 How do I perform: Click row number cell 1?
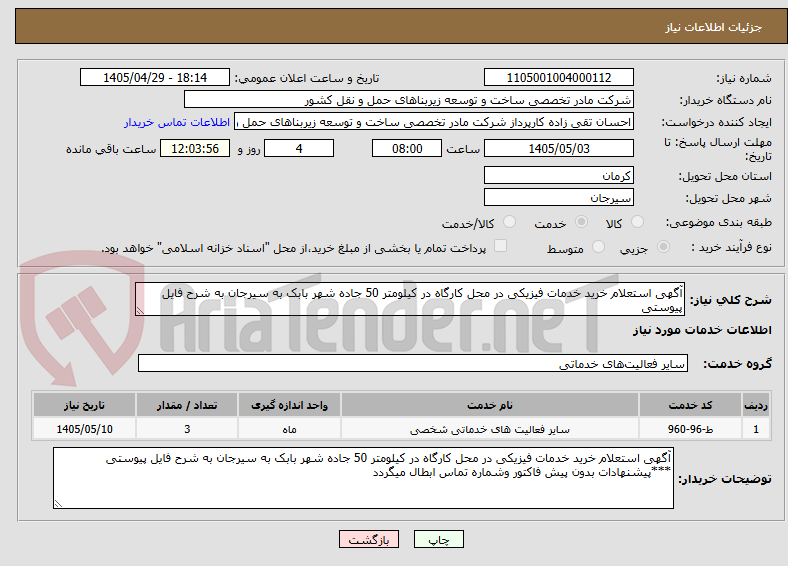tap(756, 429)
